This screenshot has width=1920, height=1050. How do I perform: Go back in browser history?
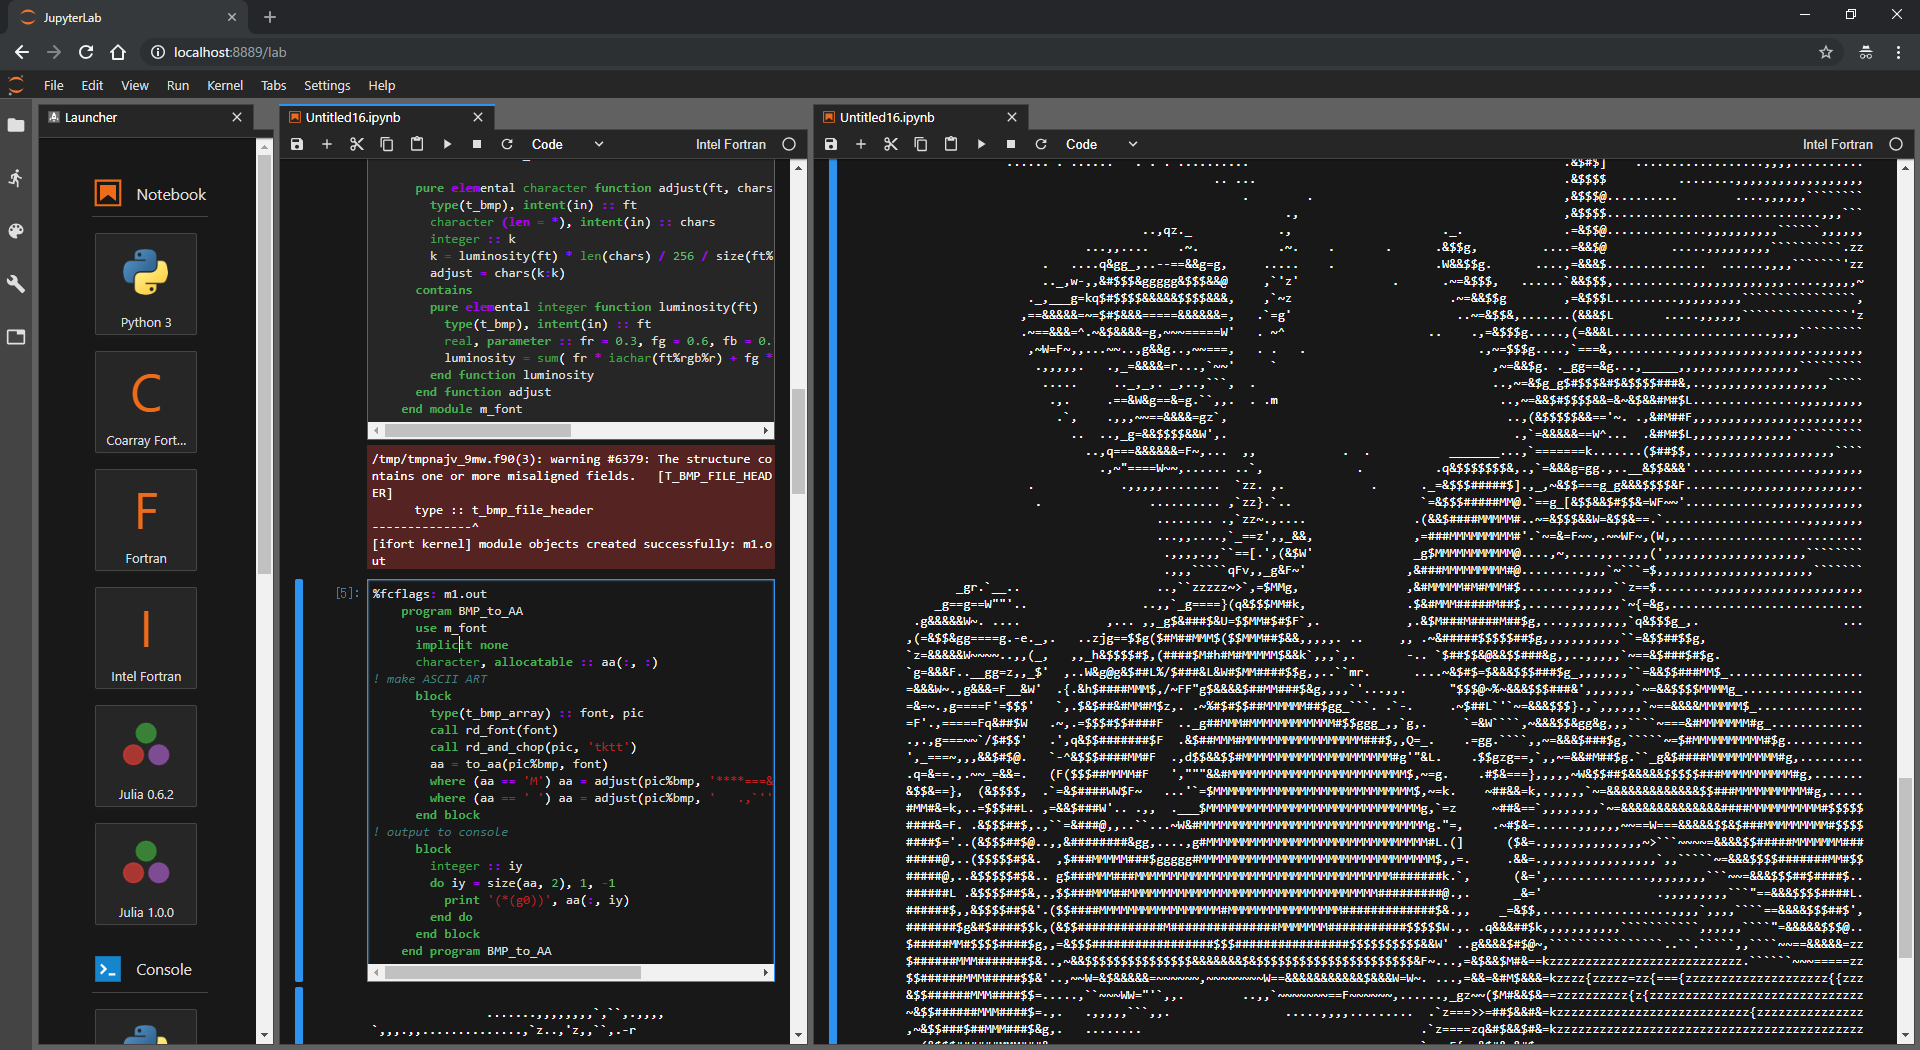pos(22,52)
